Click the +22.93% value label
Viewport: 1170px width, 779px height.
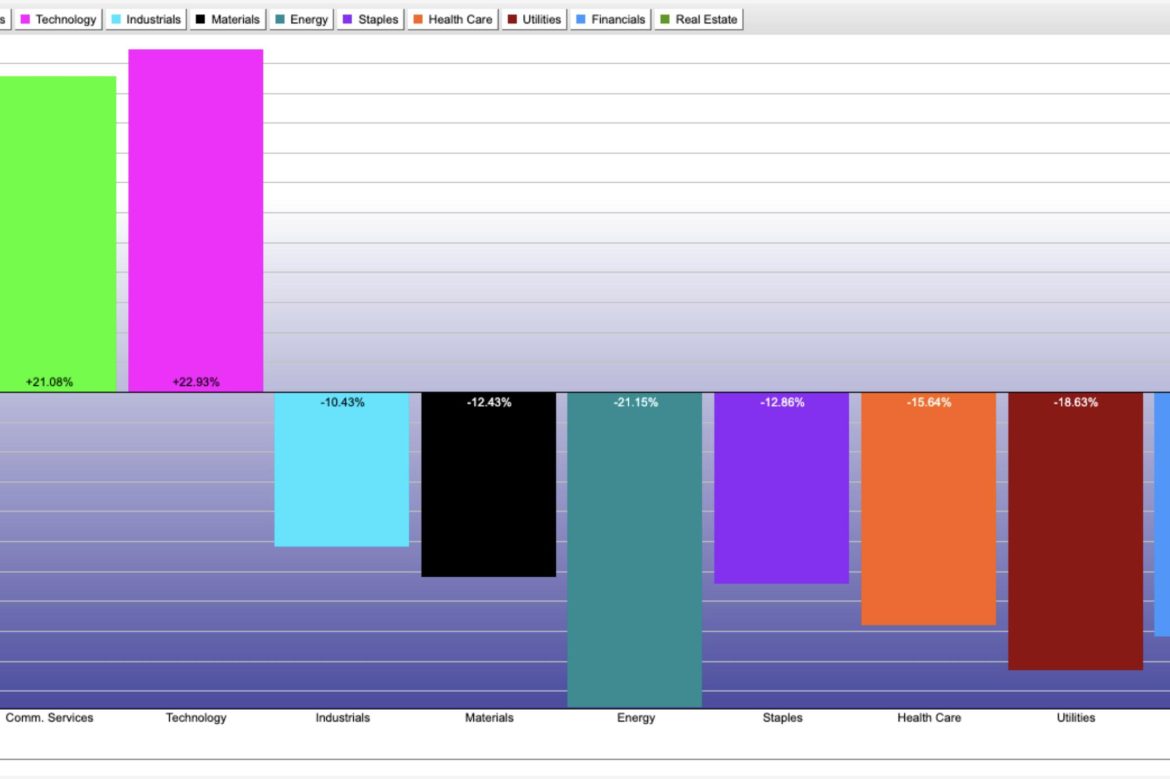coord(195,382)
